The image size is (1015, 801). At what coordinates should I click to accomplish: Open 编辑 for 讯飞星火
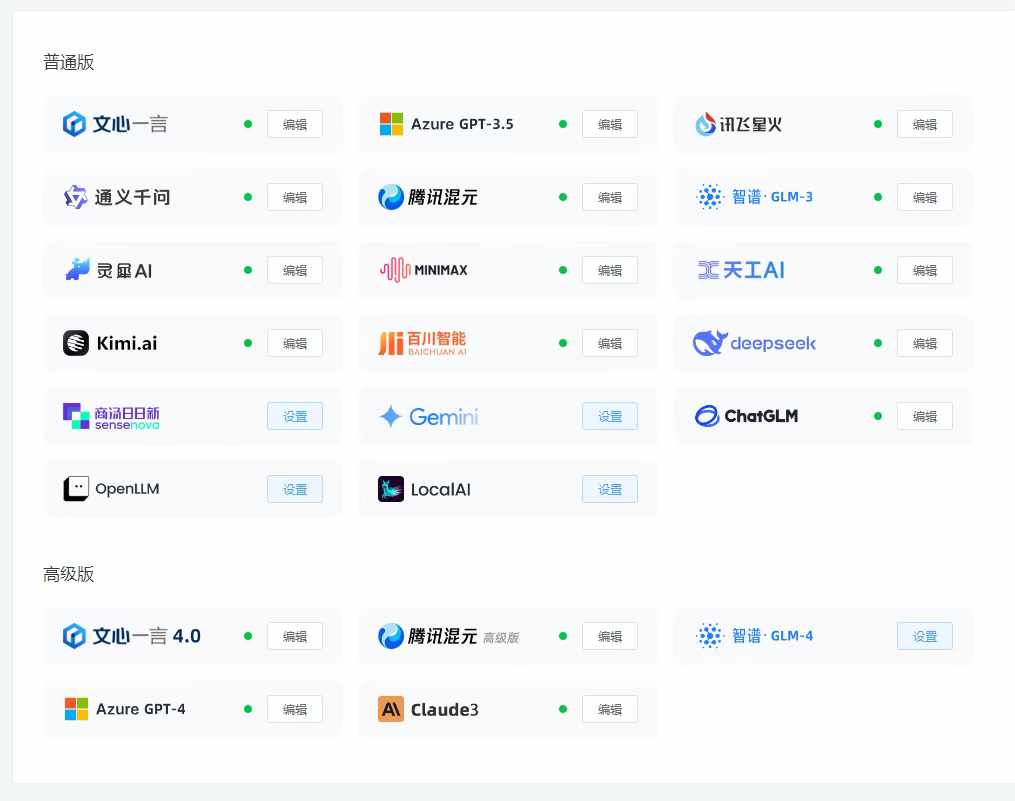[x=924, y=124]
